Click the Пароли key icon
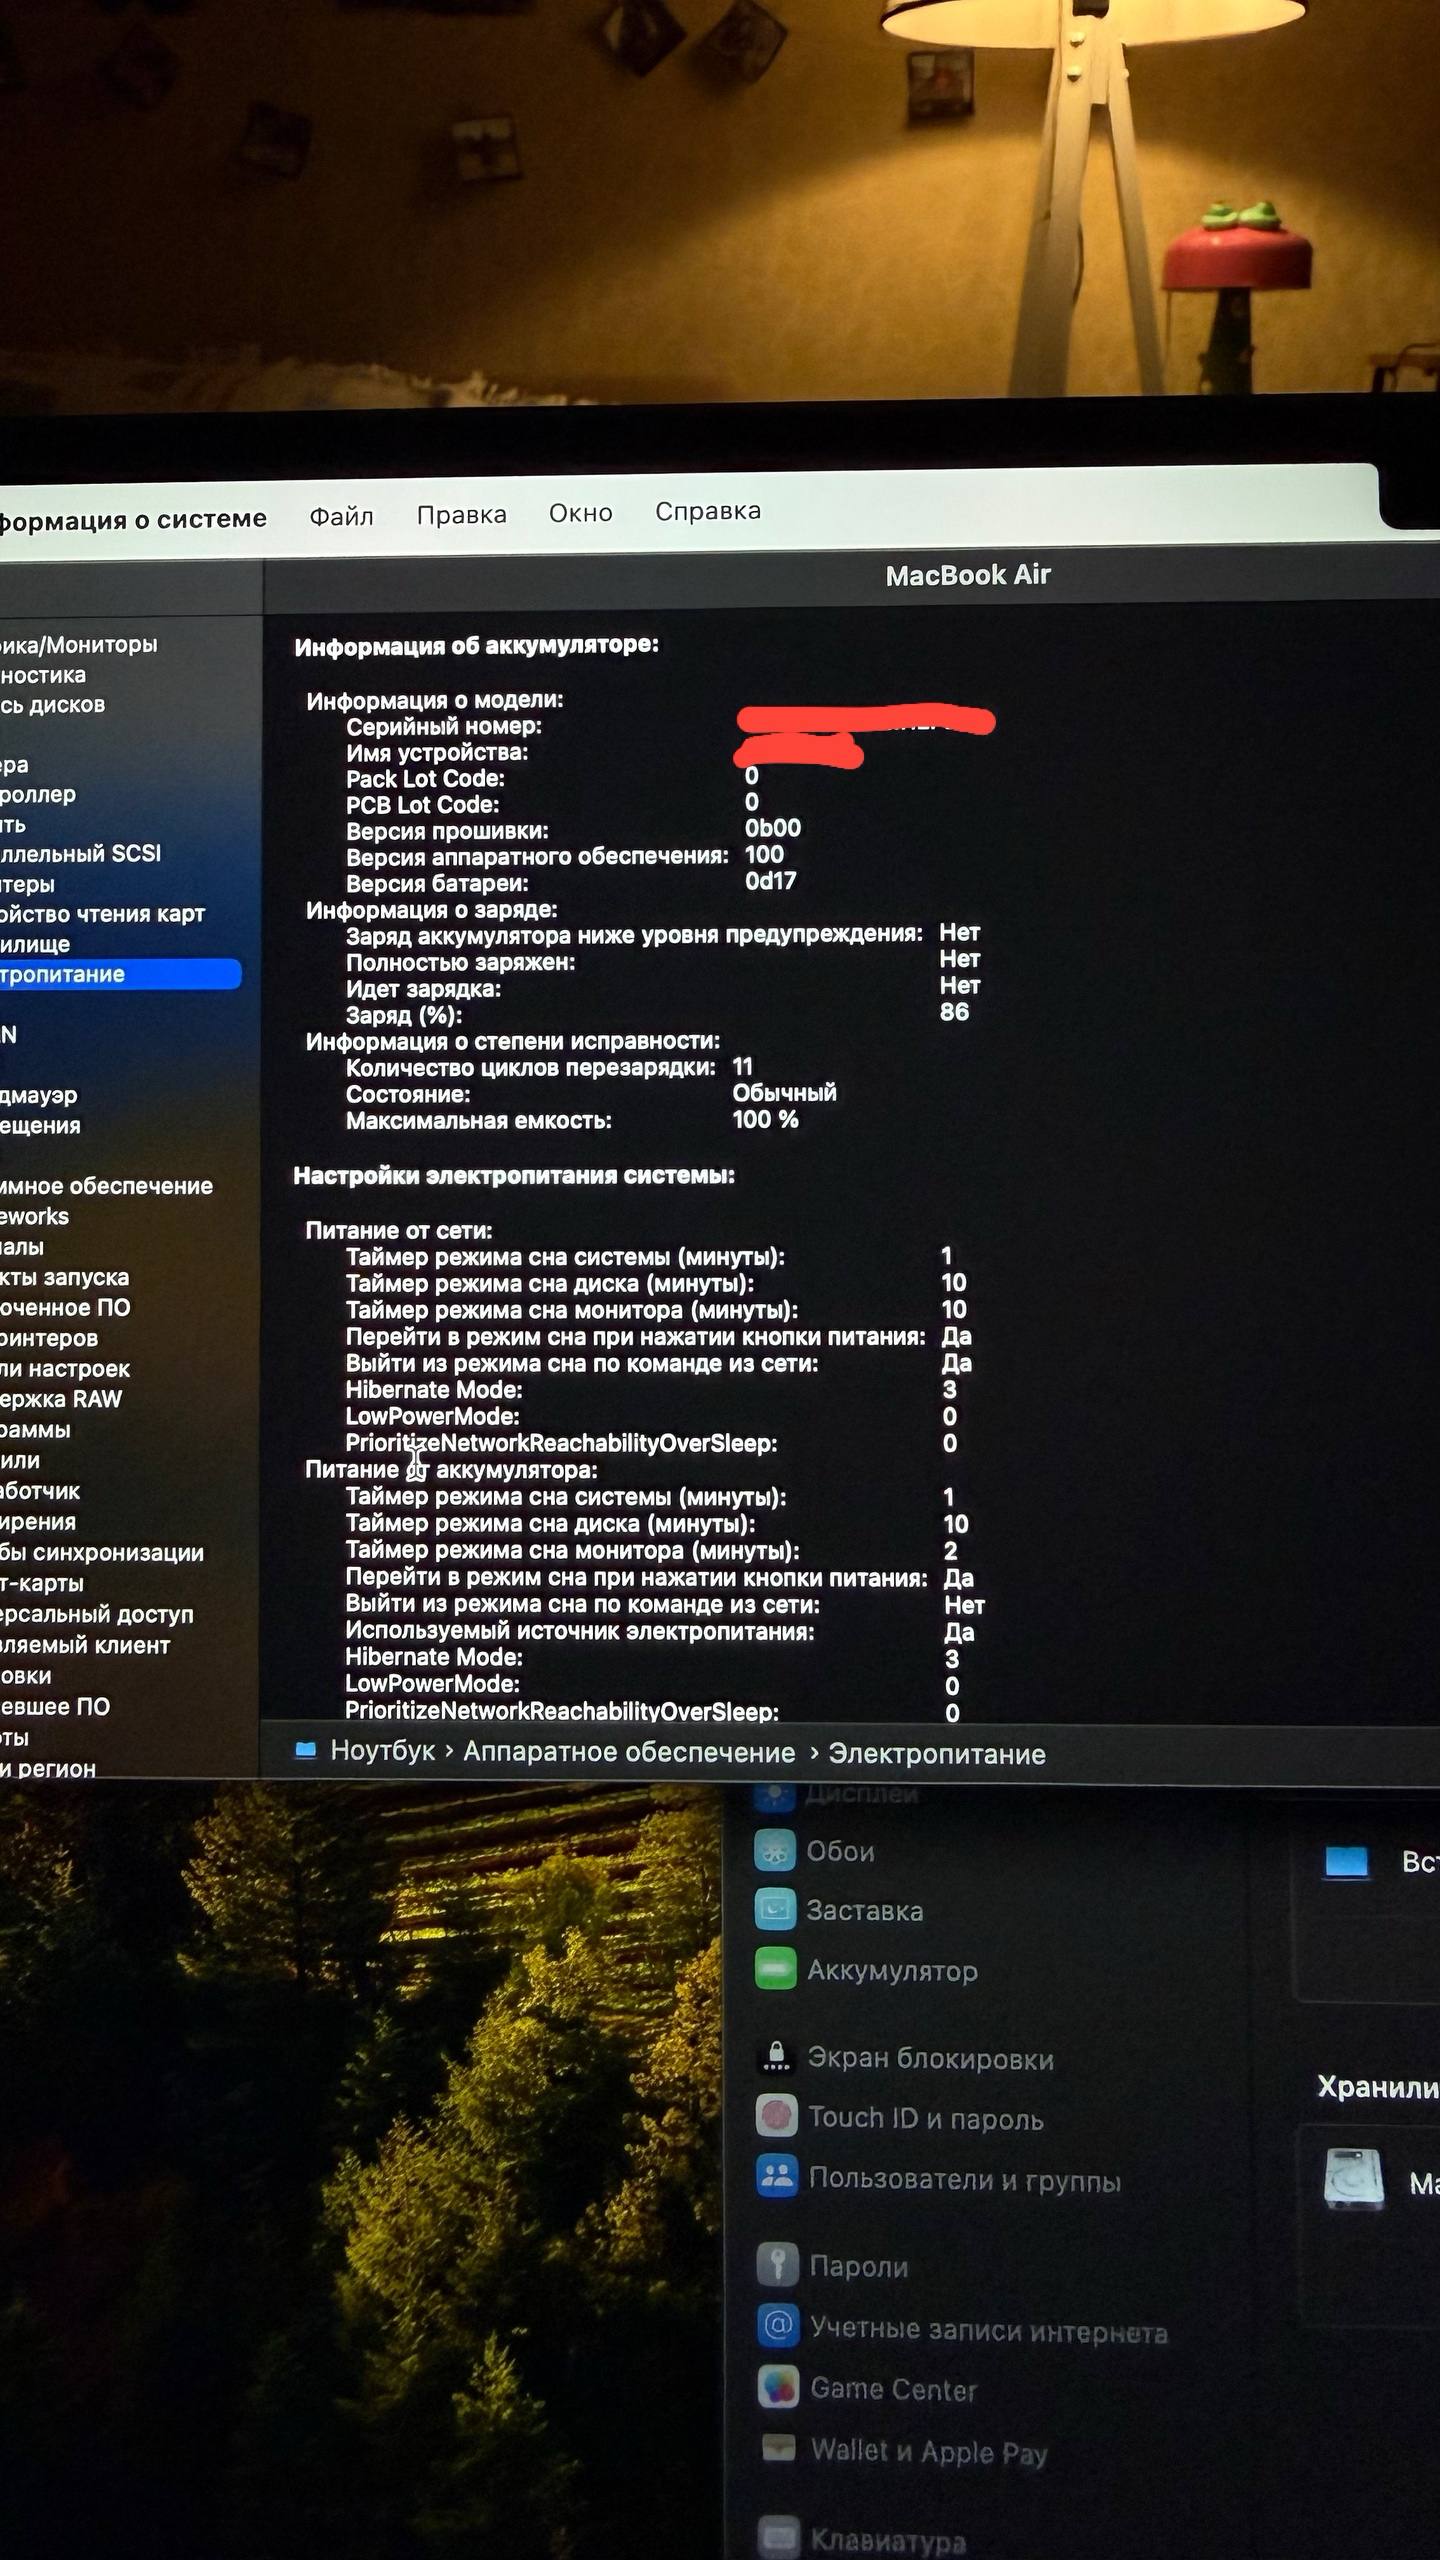The width and height of the screenshot is (1440, 2560). [778, 2264]
